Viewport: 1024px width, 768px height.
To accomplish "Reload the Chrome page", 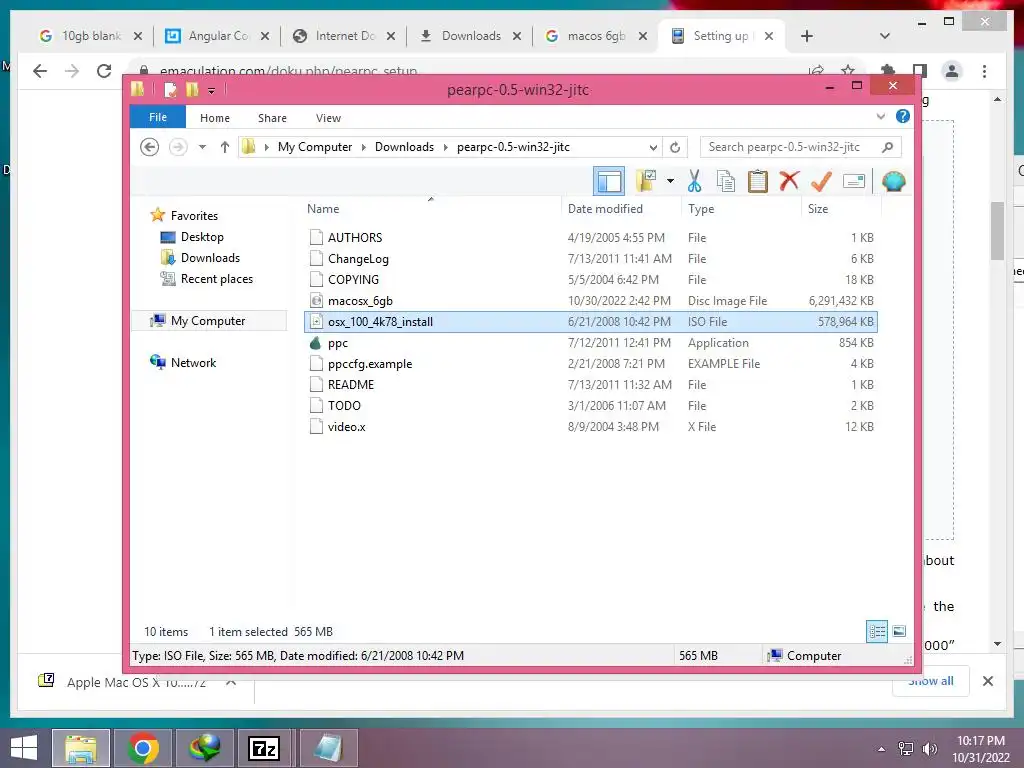I will coord(104,71).
